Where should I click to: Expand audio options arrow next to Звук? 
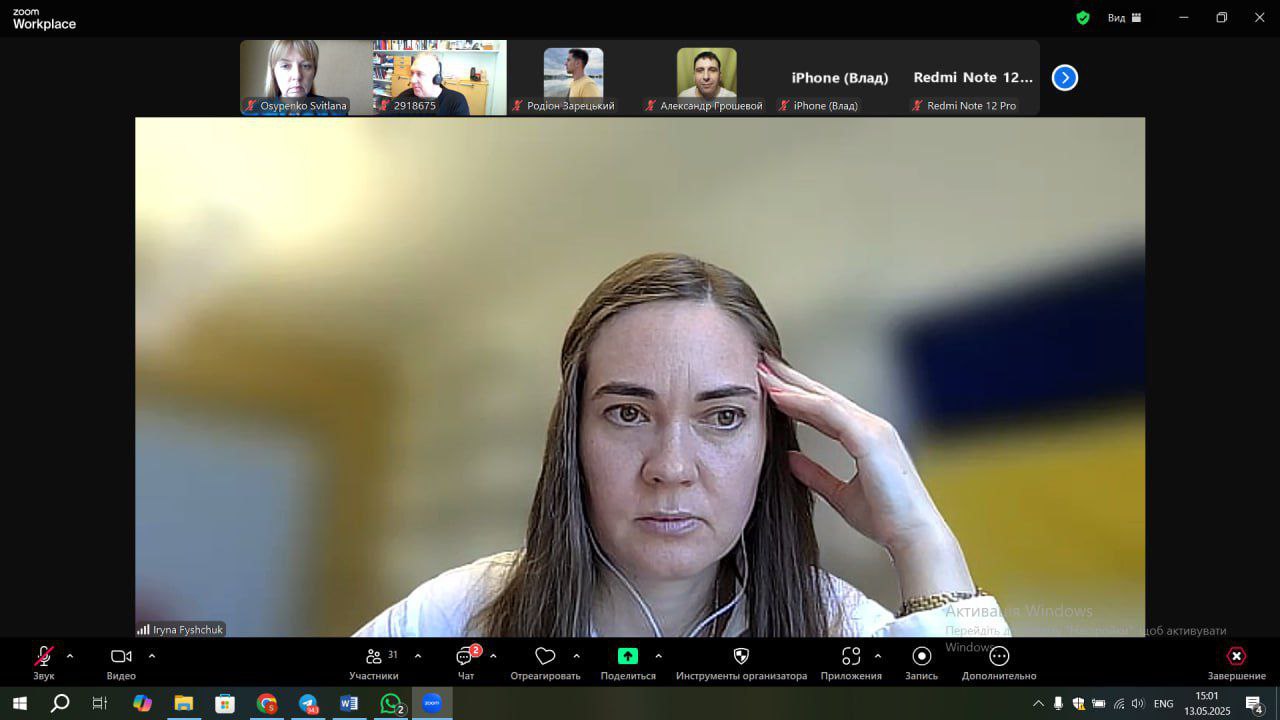pos(70,656)
